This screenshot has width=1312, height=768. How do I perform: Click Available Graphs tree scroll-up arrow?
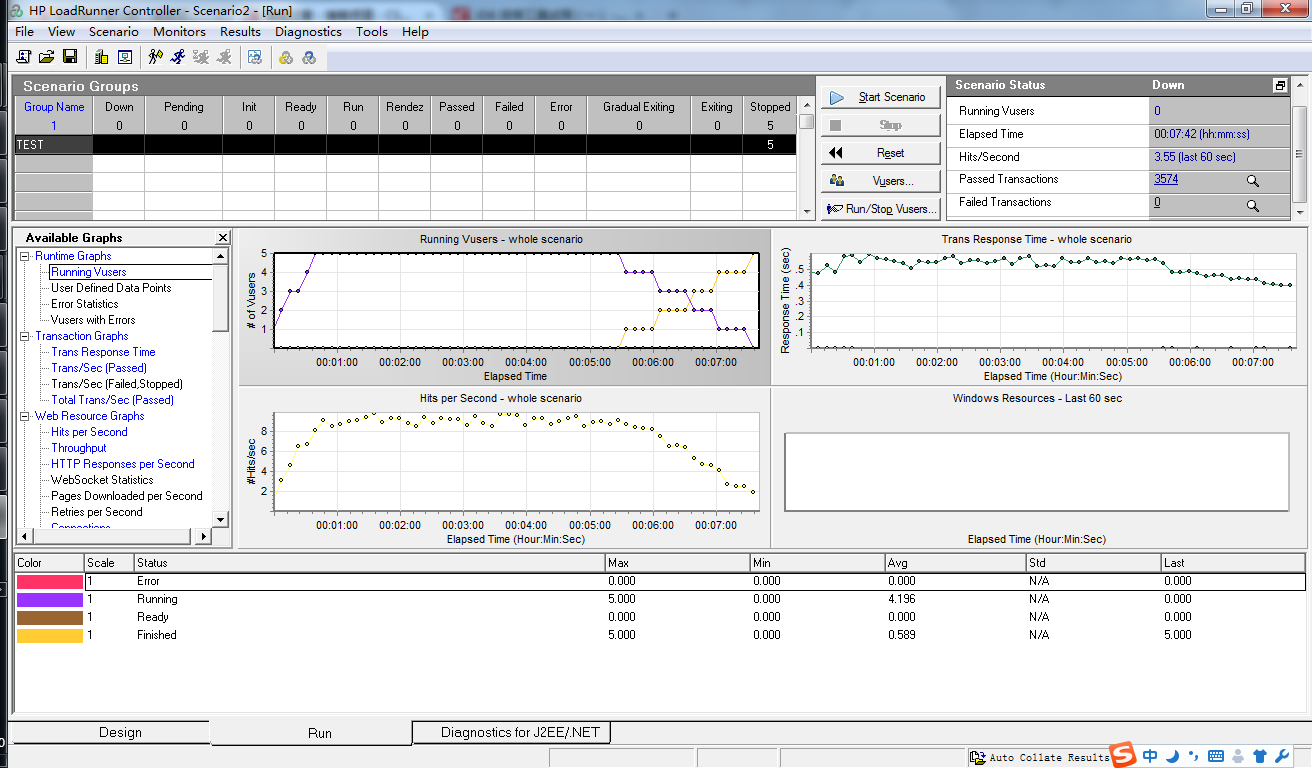tap(221, 257)
